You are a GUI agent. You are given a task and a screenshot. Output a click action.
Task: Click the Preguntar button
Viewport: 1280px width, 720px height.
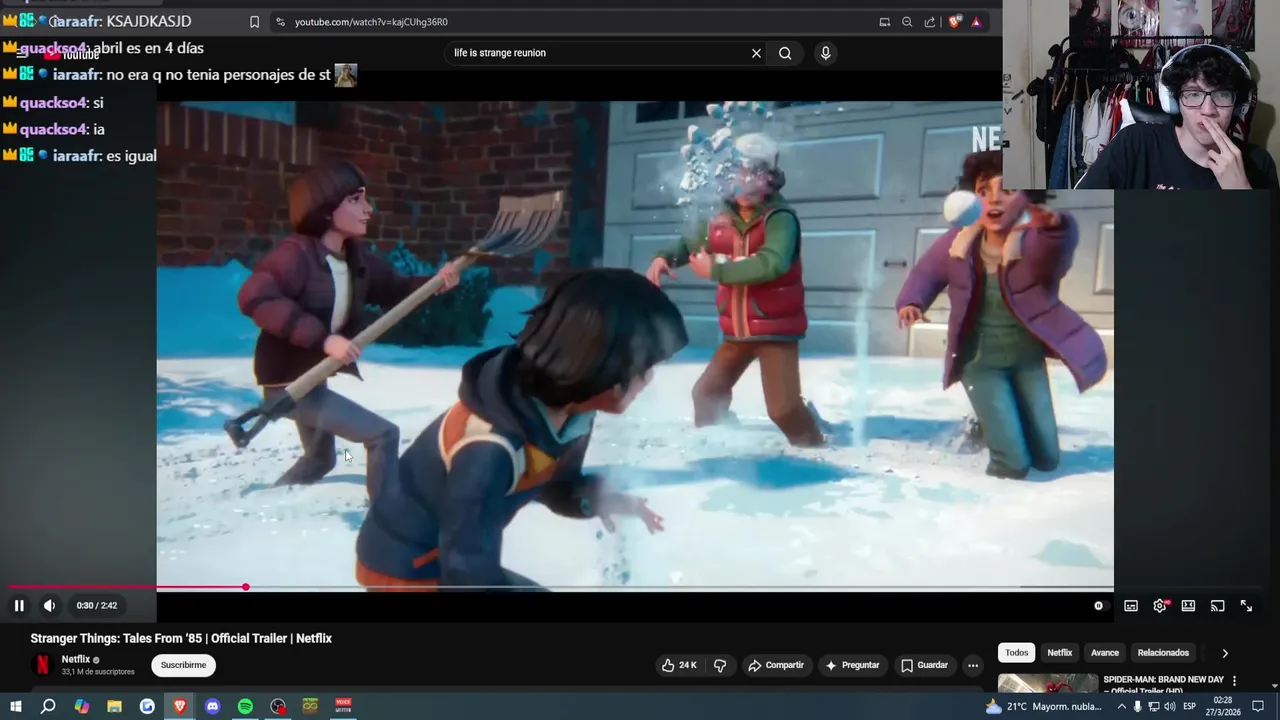pyautogui.click(x=852, y=665)
